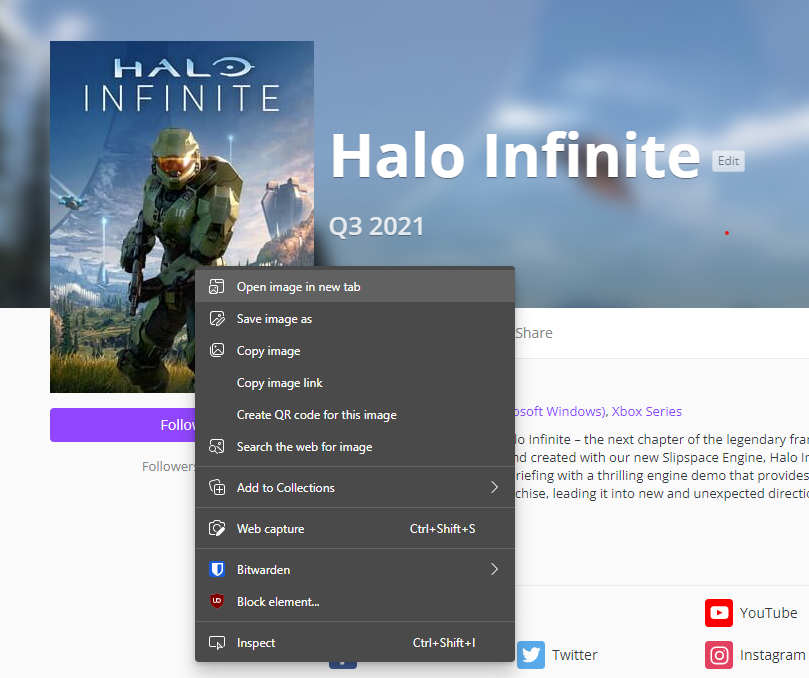Click the Add to Collections icon
The height and width of the screenshot is (678, 809).
[217, 487]
